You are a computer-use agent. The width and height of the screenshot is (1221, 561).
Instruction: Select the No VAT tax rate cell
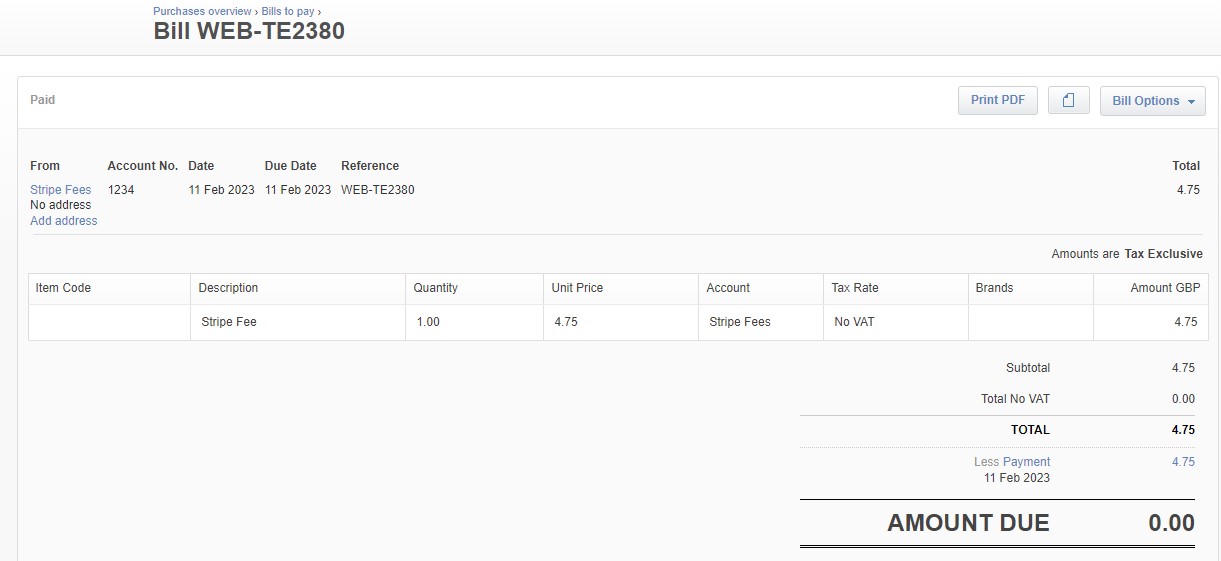tap(896, 322)
